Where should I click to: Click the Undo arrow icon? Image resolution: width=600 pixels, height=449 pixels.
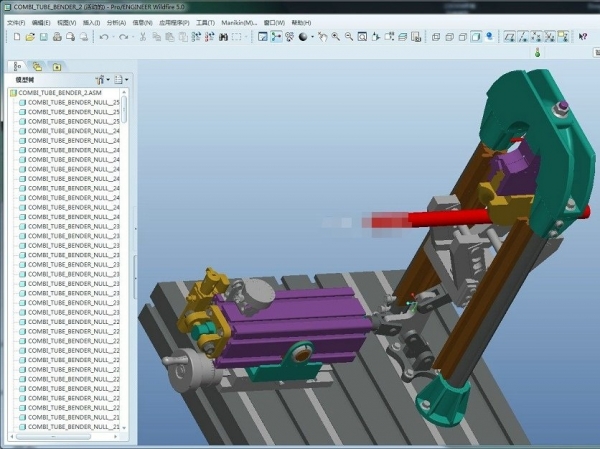(103, 37)
